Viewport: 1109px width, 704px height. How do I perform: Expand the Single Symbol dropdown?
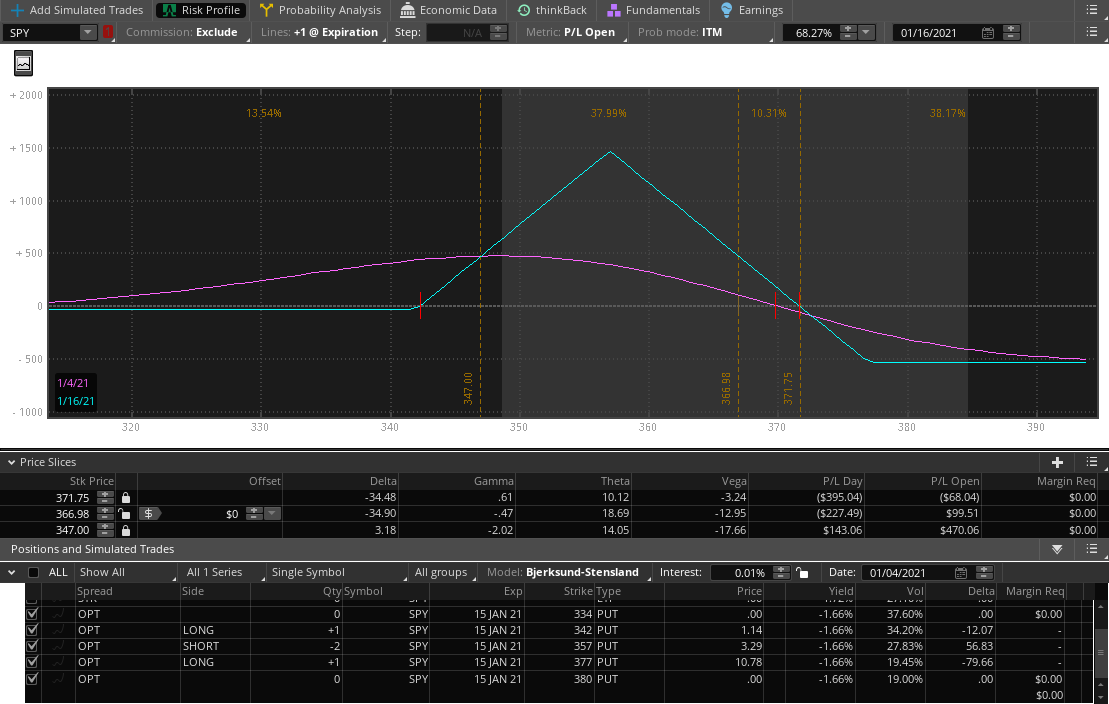pos(335,573)
